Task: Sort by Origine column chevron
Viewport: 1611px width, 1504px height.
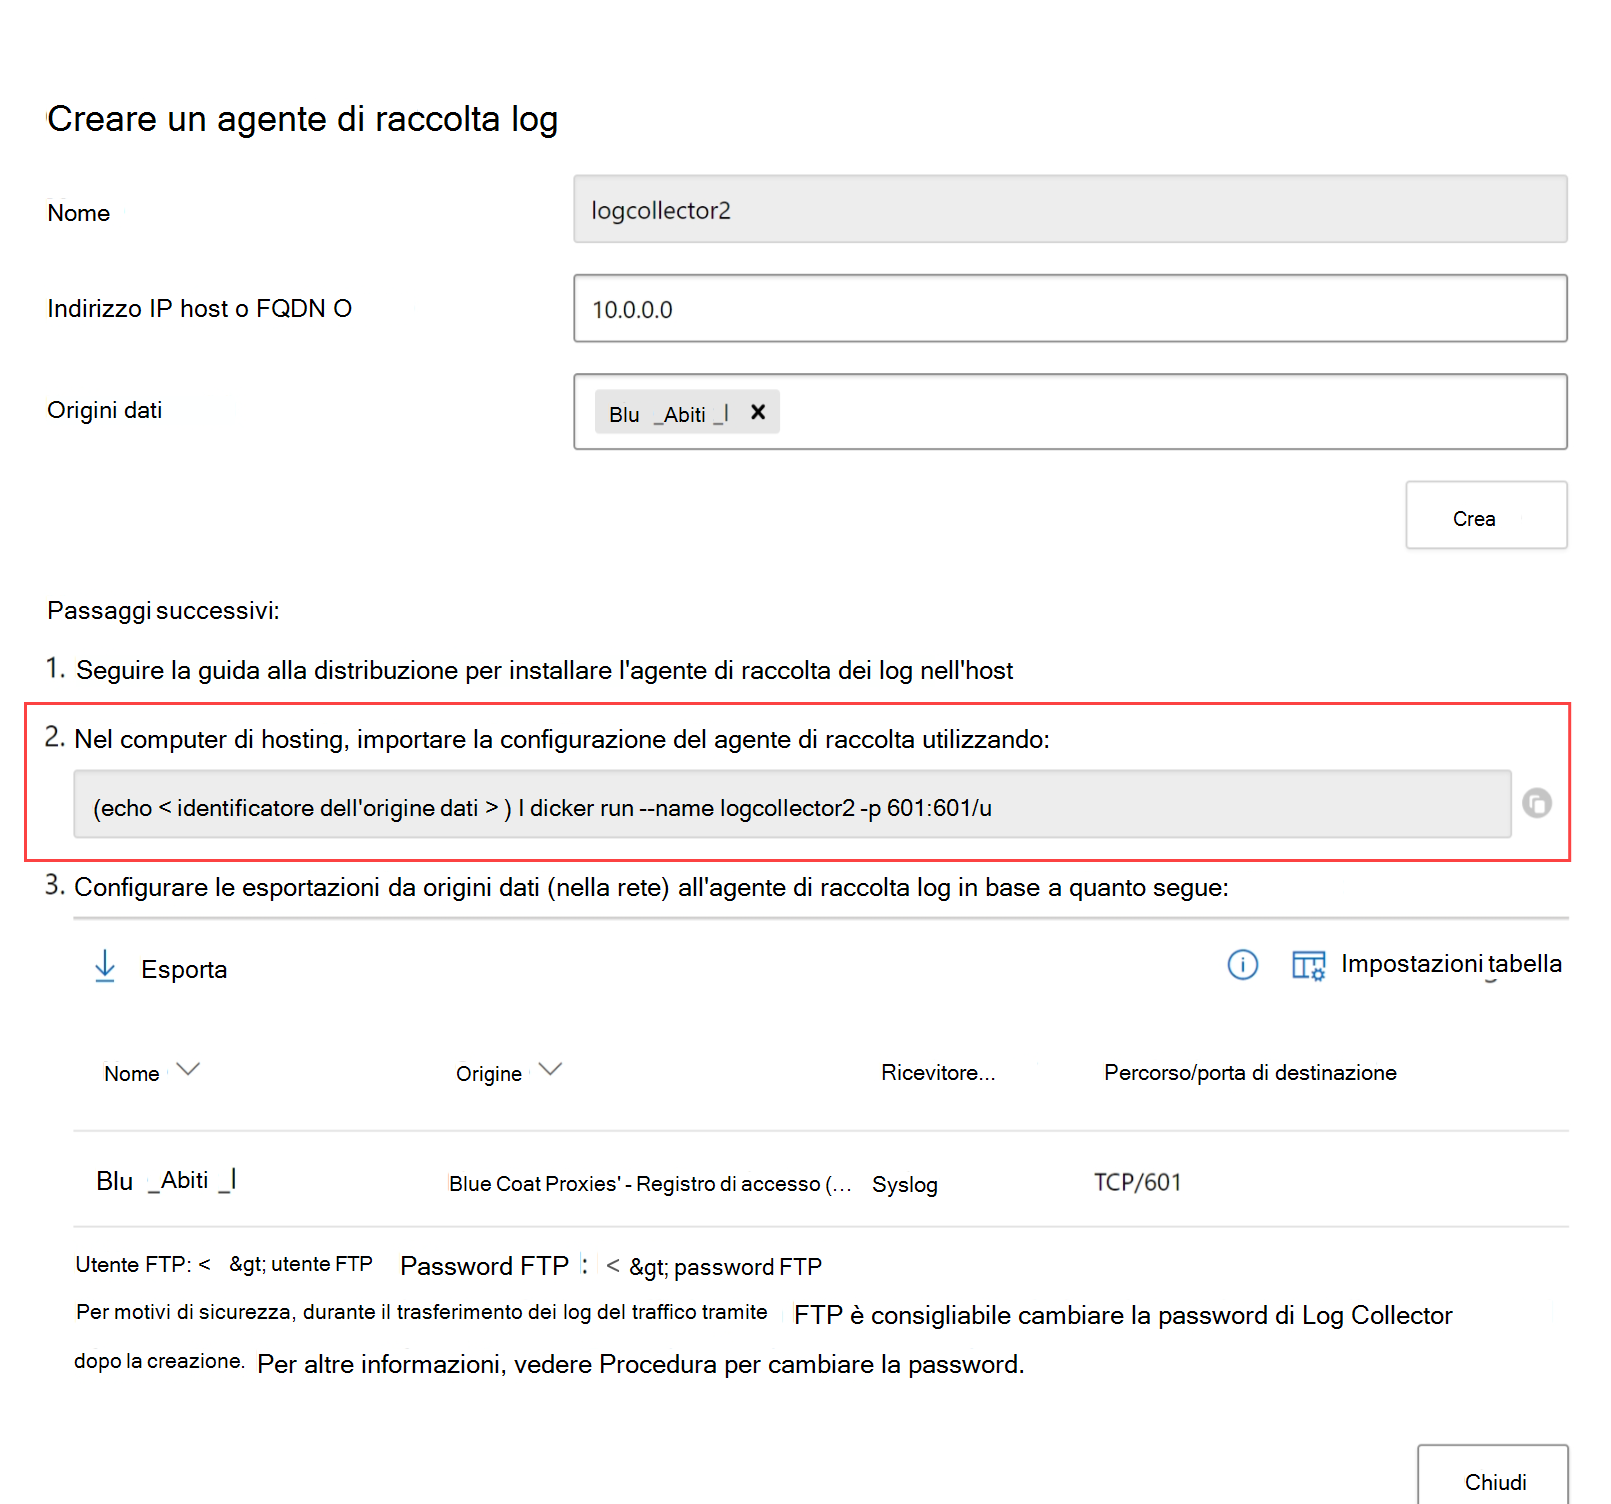Action: tap(550, 1069)
